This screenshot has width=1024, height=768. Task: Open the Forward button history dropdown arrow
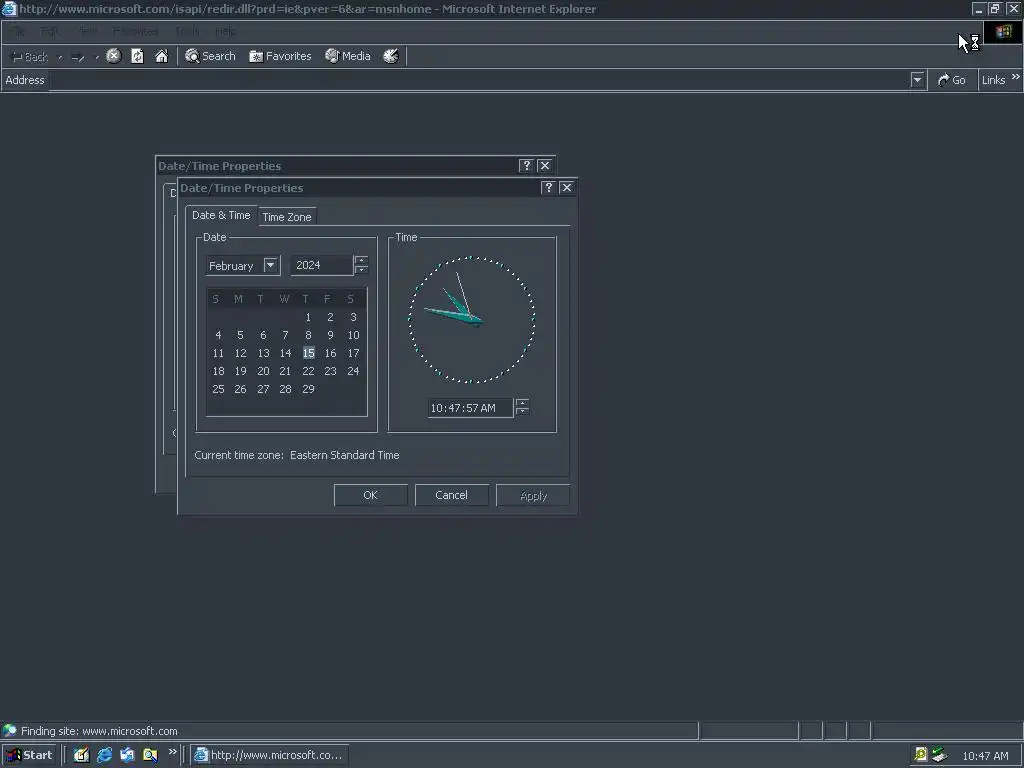coord(97,57)
